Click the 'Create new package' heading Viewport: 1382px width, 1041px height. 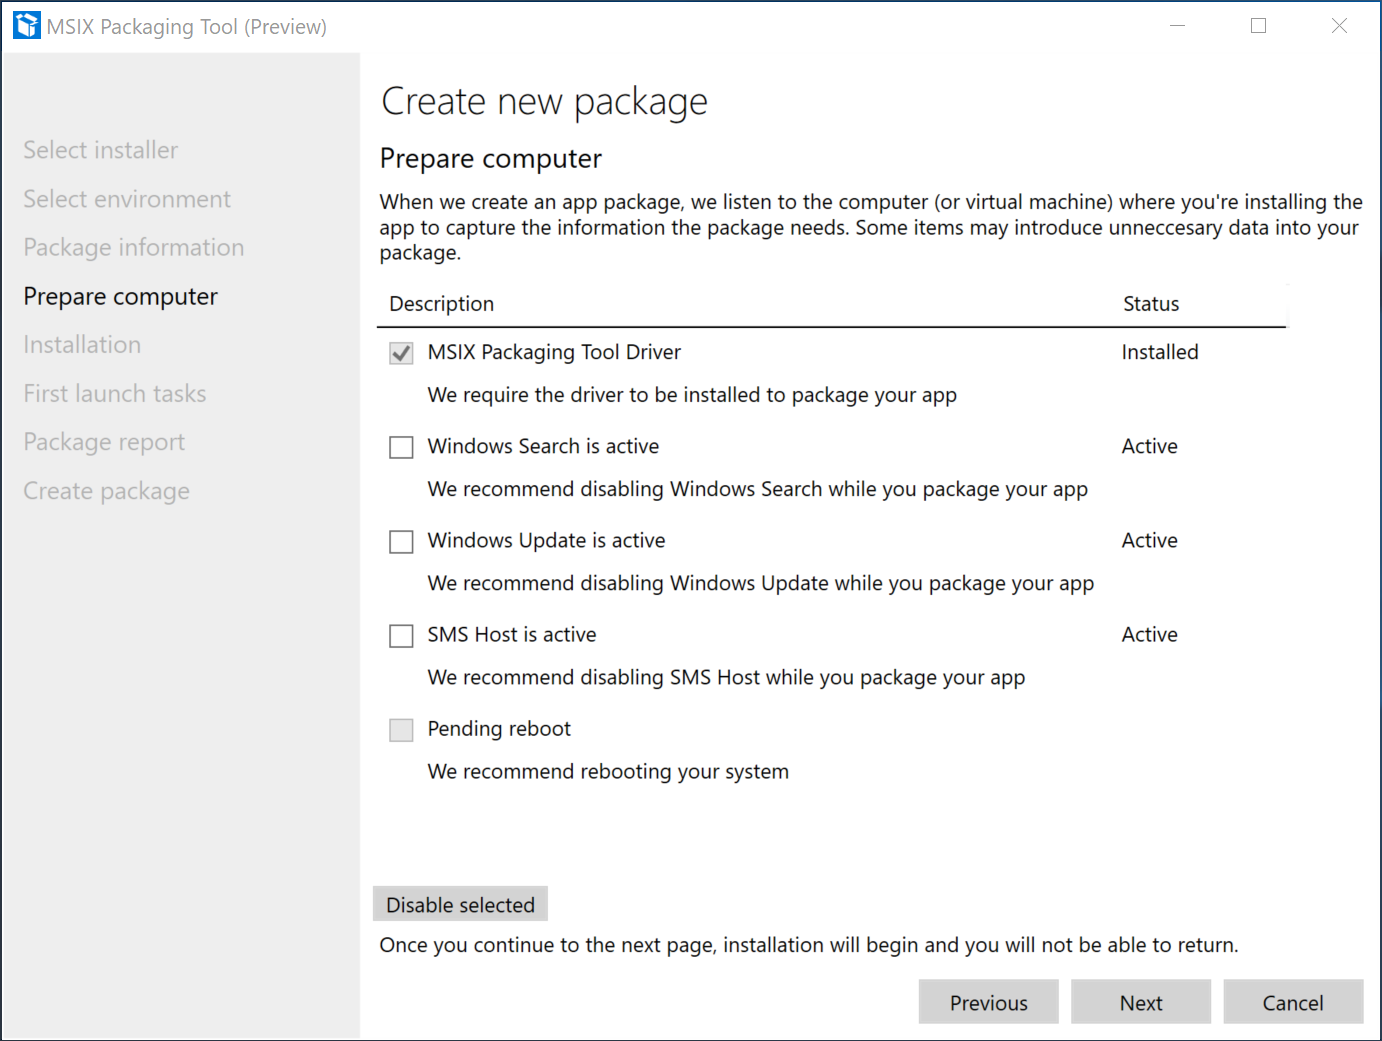[544, 101]
